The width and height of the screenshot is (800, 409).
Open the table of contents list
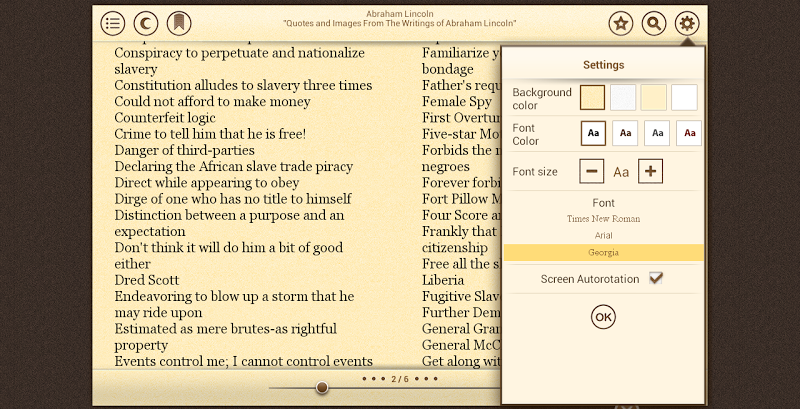coord(114,22)
